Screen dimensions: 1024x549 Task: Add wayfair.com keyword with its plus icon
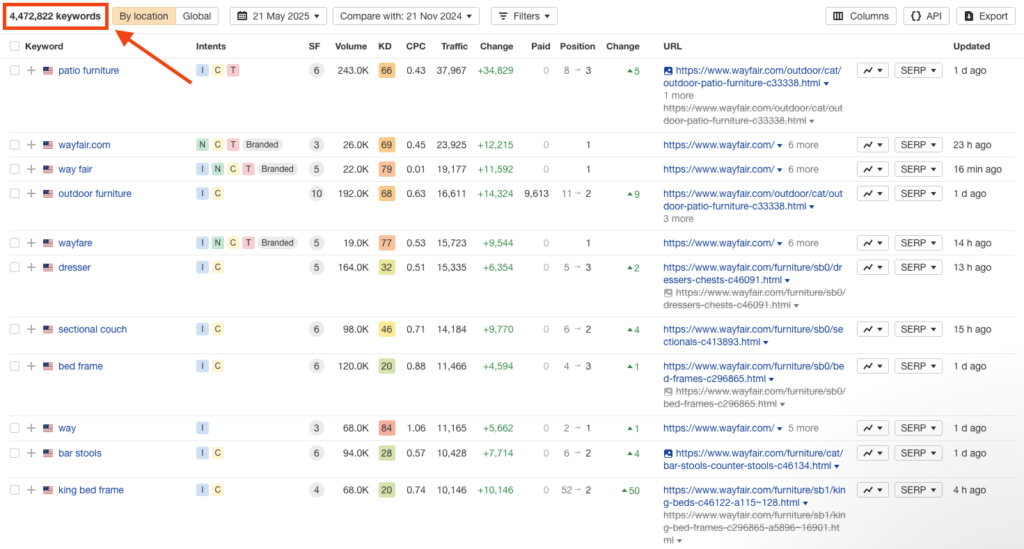click(x=31, y=145)
